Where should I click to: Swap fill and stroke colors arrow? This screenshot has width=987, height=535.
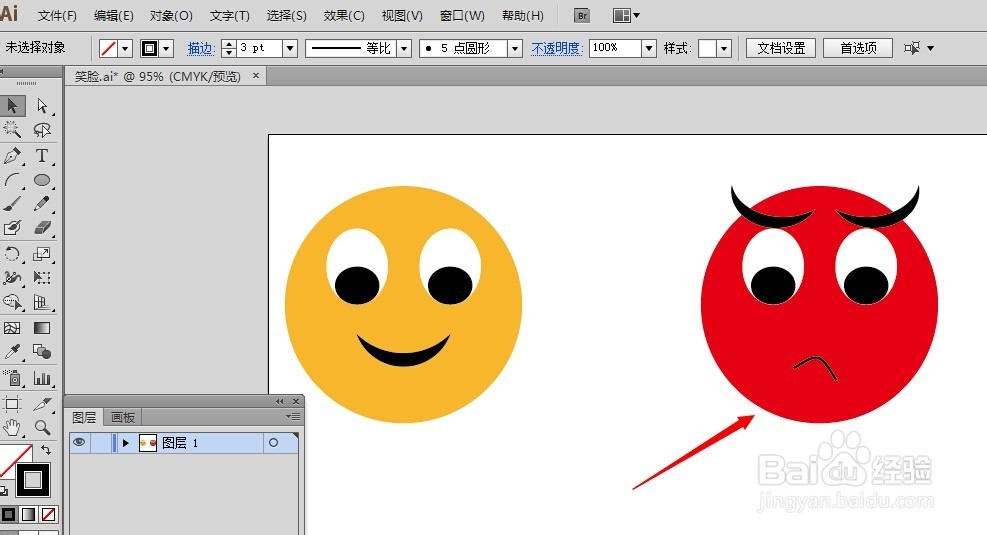point(45,450)
